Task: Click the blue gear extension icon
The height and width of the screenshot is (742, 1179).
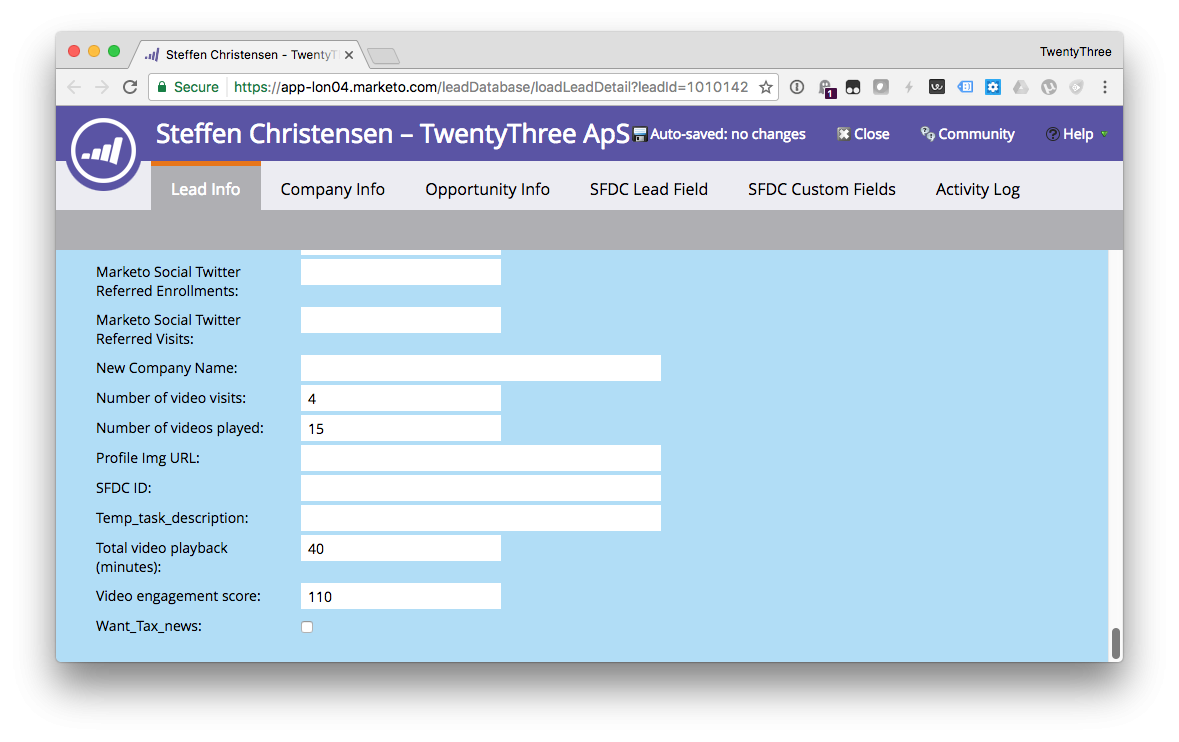Action: [993, 87]
